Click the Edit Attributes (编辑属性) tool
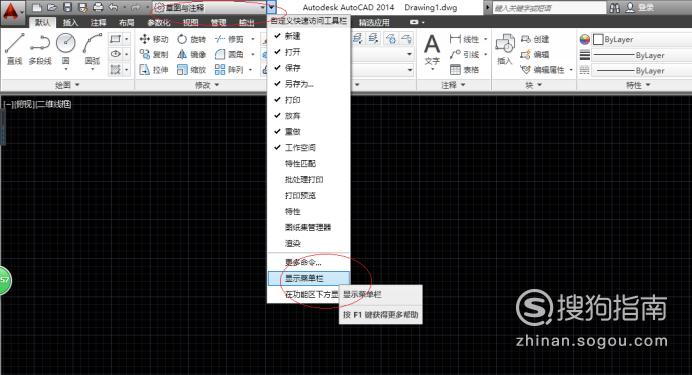Image resolution: width=692 pixels, height=375 pixels. point(542,70)
